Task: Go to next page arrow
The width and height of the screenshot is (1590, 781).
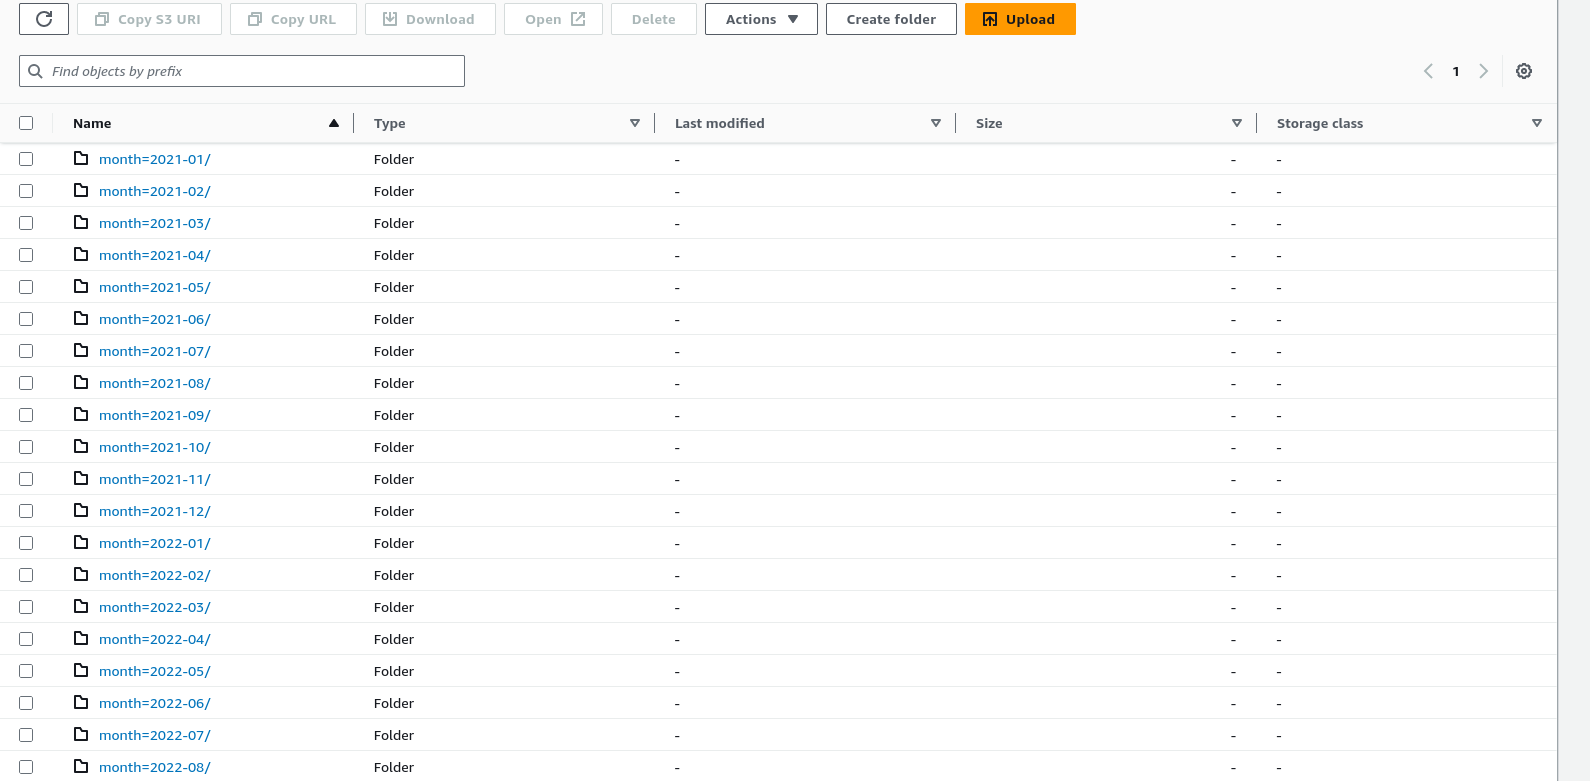Action: coord(1483,71)
